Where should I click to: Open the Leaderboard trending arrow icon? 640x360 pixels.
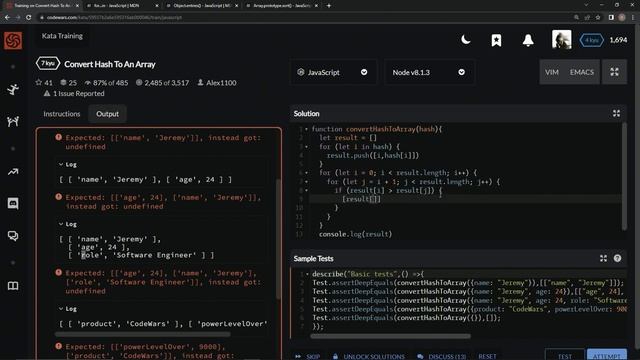click(x=13, y=172)
